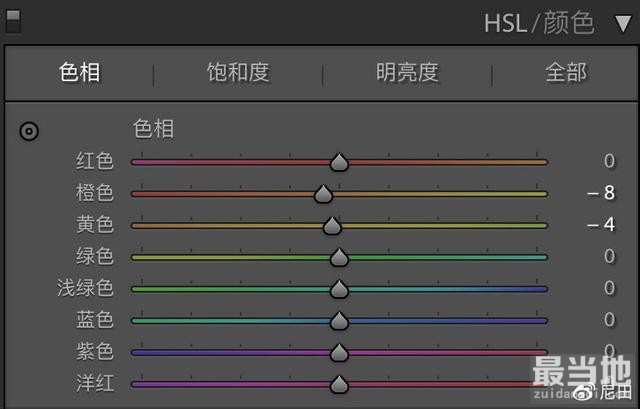
Task: Switch to the 色相 tab
Action: tap(79, 72)
